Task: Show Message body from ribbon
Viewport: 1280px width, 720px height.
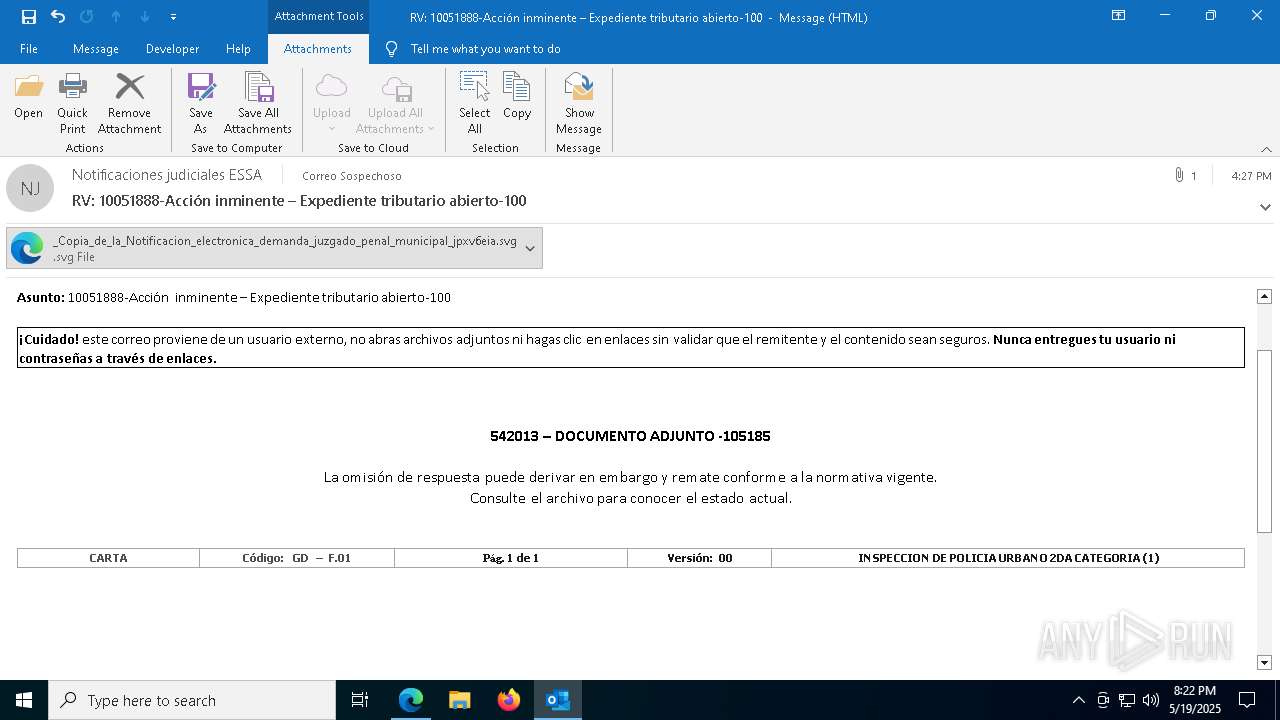Action: [579, 104]
